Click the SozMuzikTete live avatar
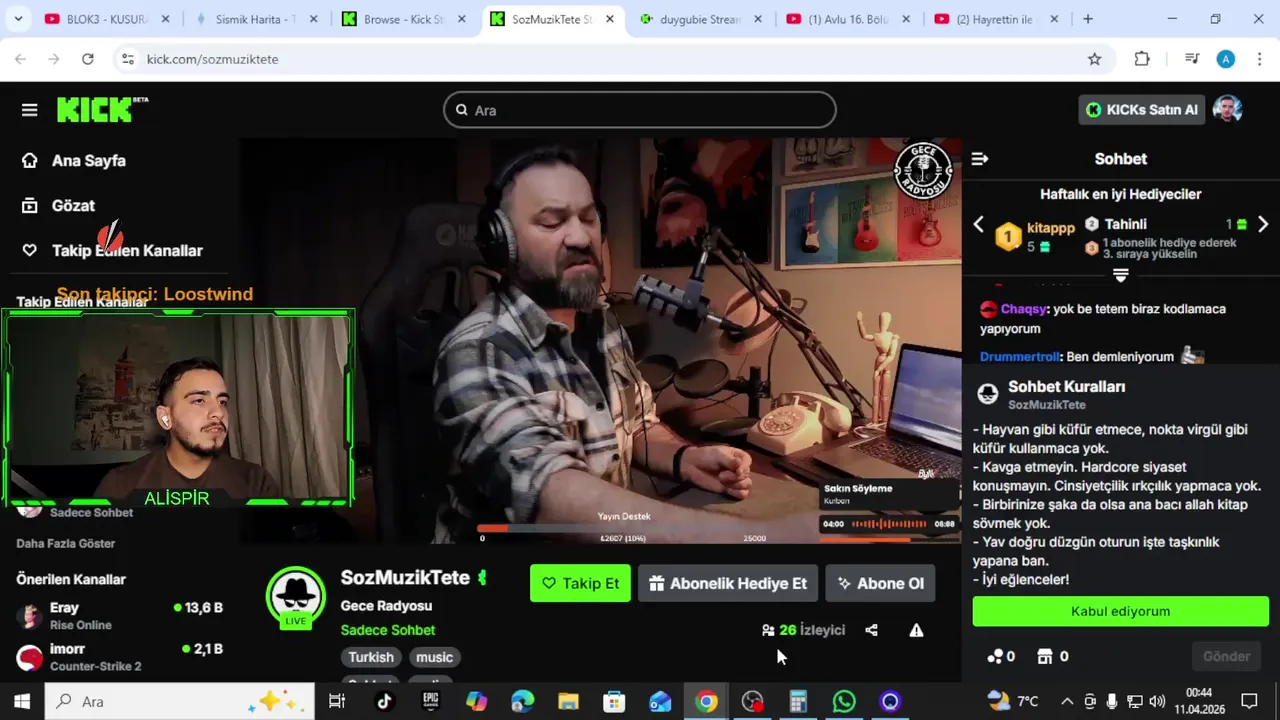Viewport: 1280px width, 720px height. coord(295,597)
